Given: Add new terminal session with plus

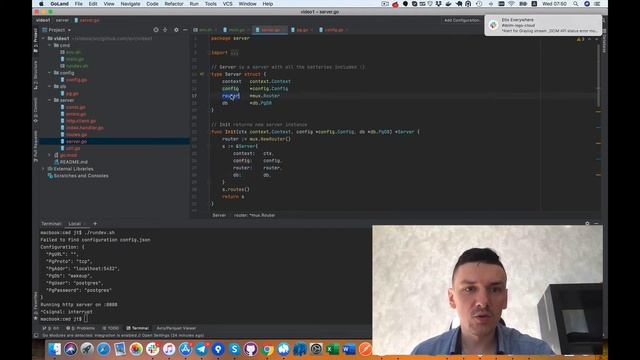Looking at the screenshot, I should 95,224.
